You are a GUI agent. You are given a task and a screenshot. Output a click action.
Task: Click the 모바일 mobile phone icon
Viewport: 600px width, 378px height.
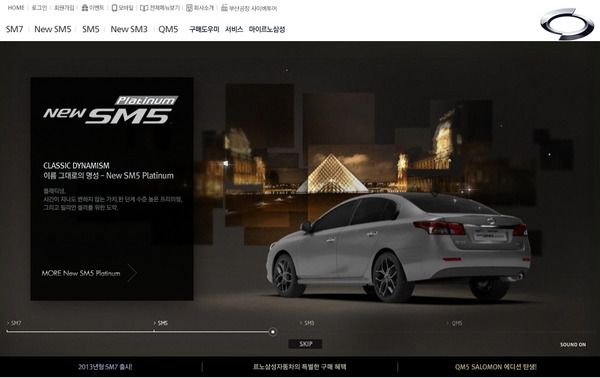click(x=114, y=8)
